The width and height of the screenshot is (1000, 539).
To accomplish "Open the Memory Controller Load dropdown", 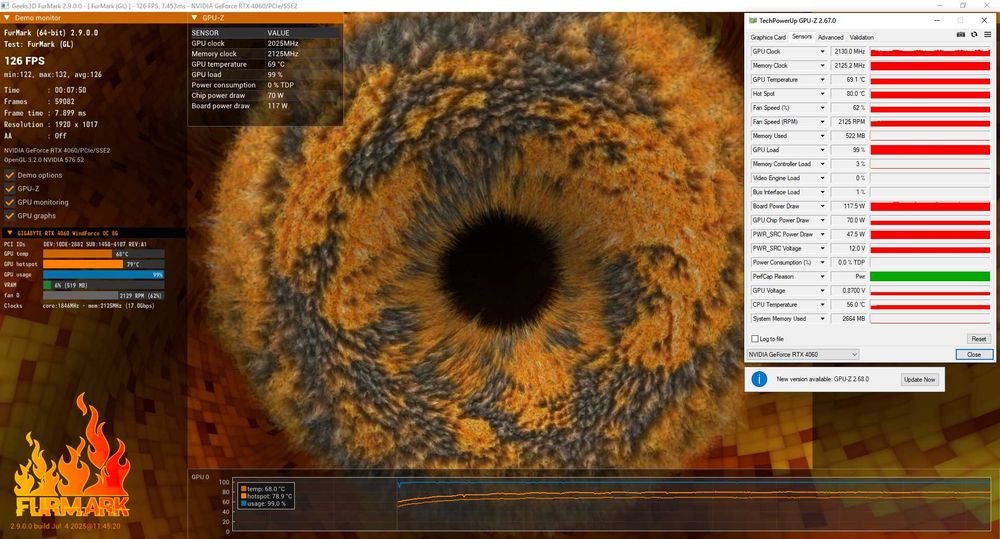I will [822, 164].
